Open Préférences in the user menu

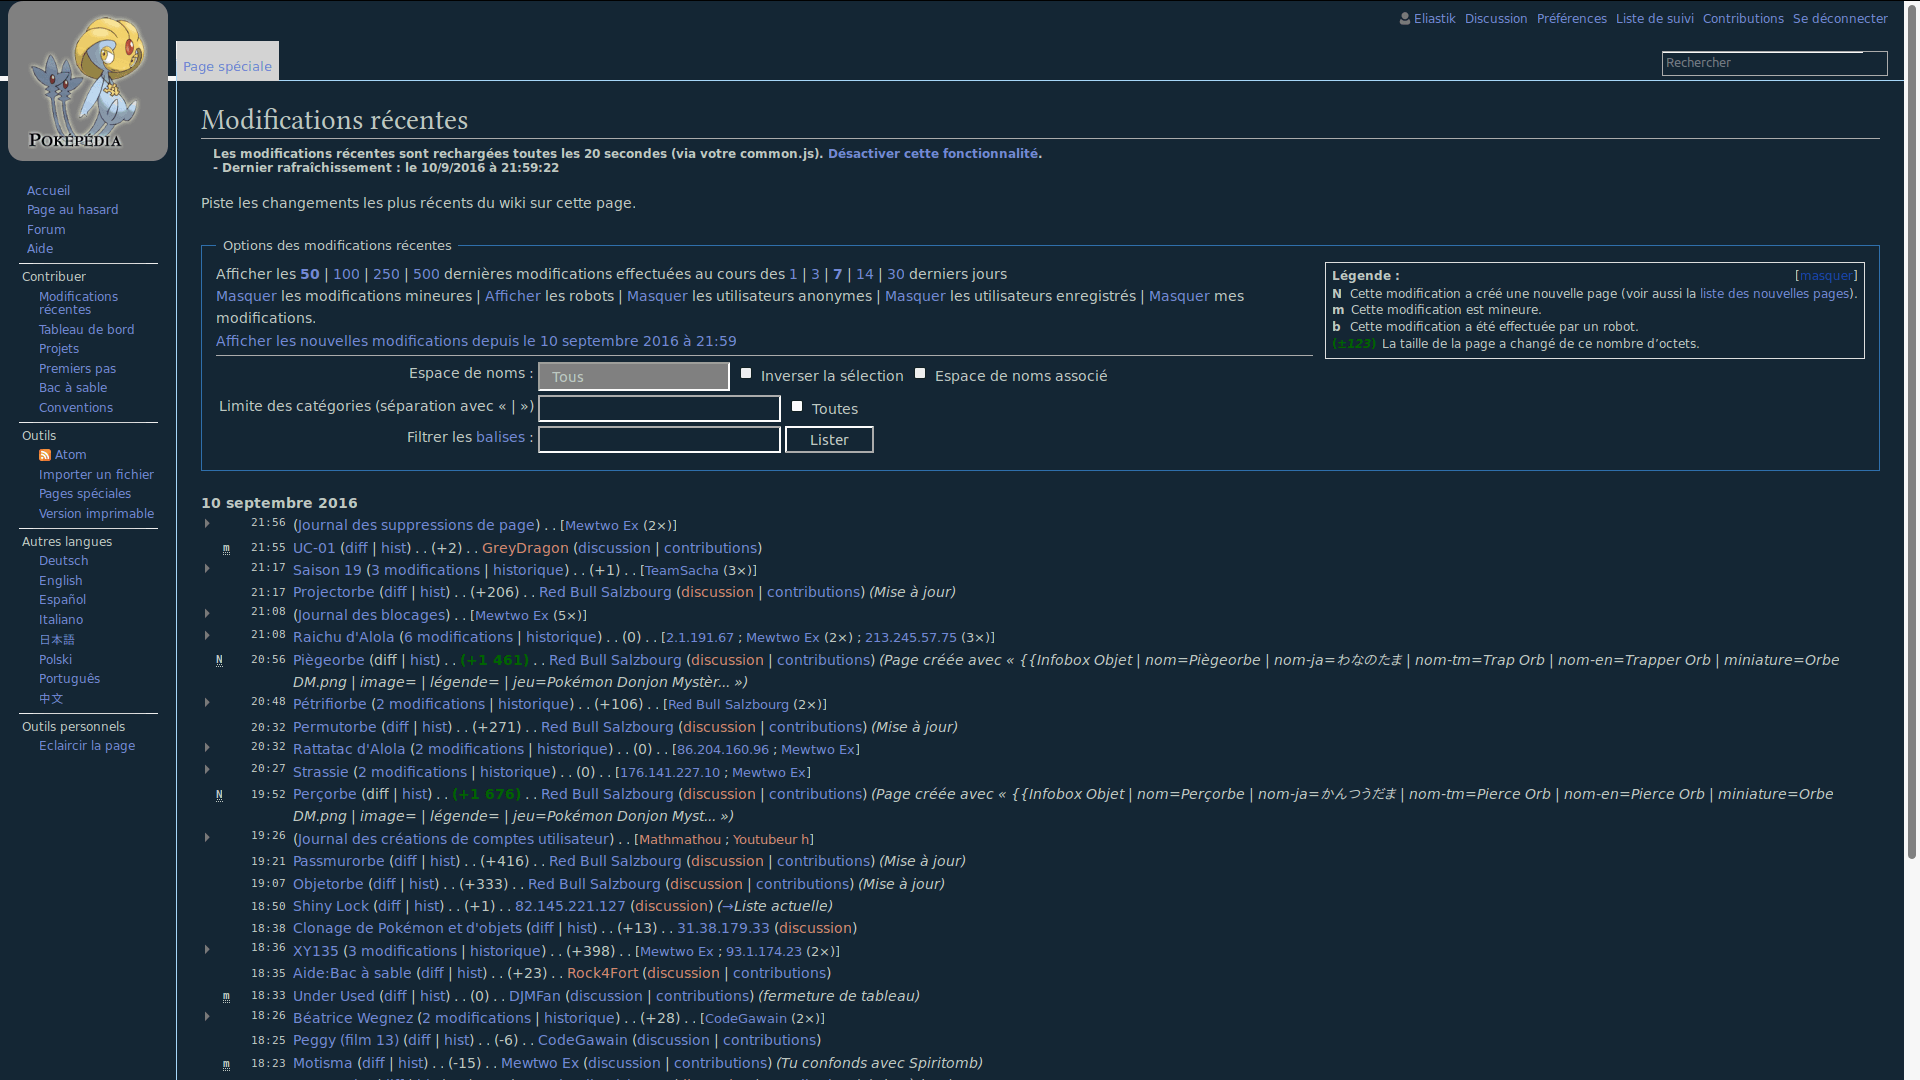(1571, 18)
